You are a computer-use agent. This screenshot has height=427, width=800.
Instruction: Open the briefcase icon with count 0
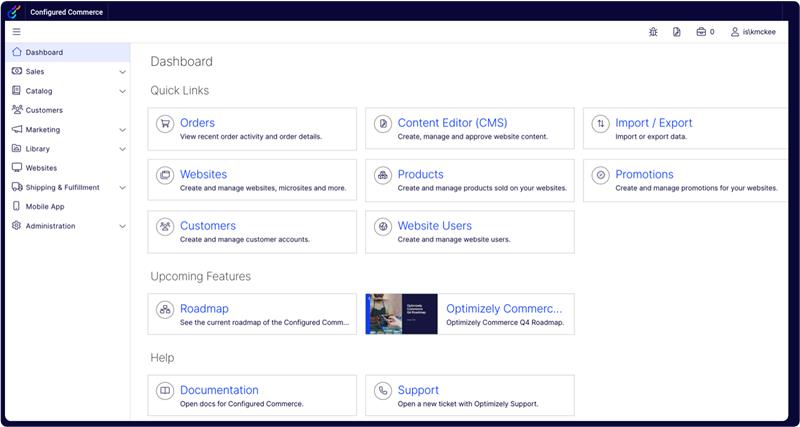pos(701,32)
